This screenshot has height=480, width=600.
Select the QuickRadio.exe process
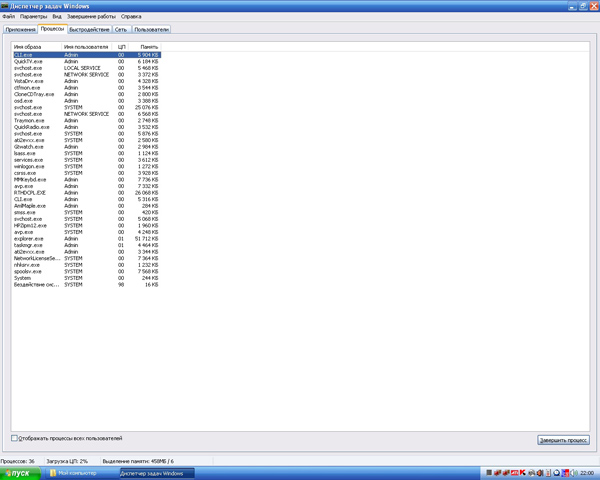point(86,127)
